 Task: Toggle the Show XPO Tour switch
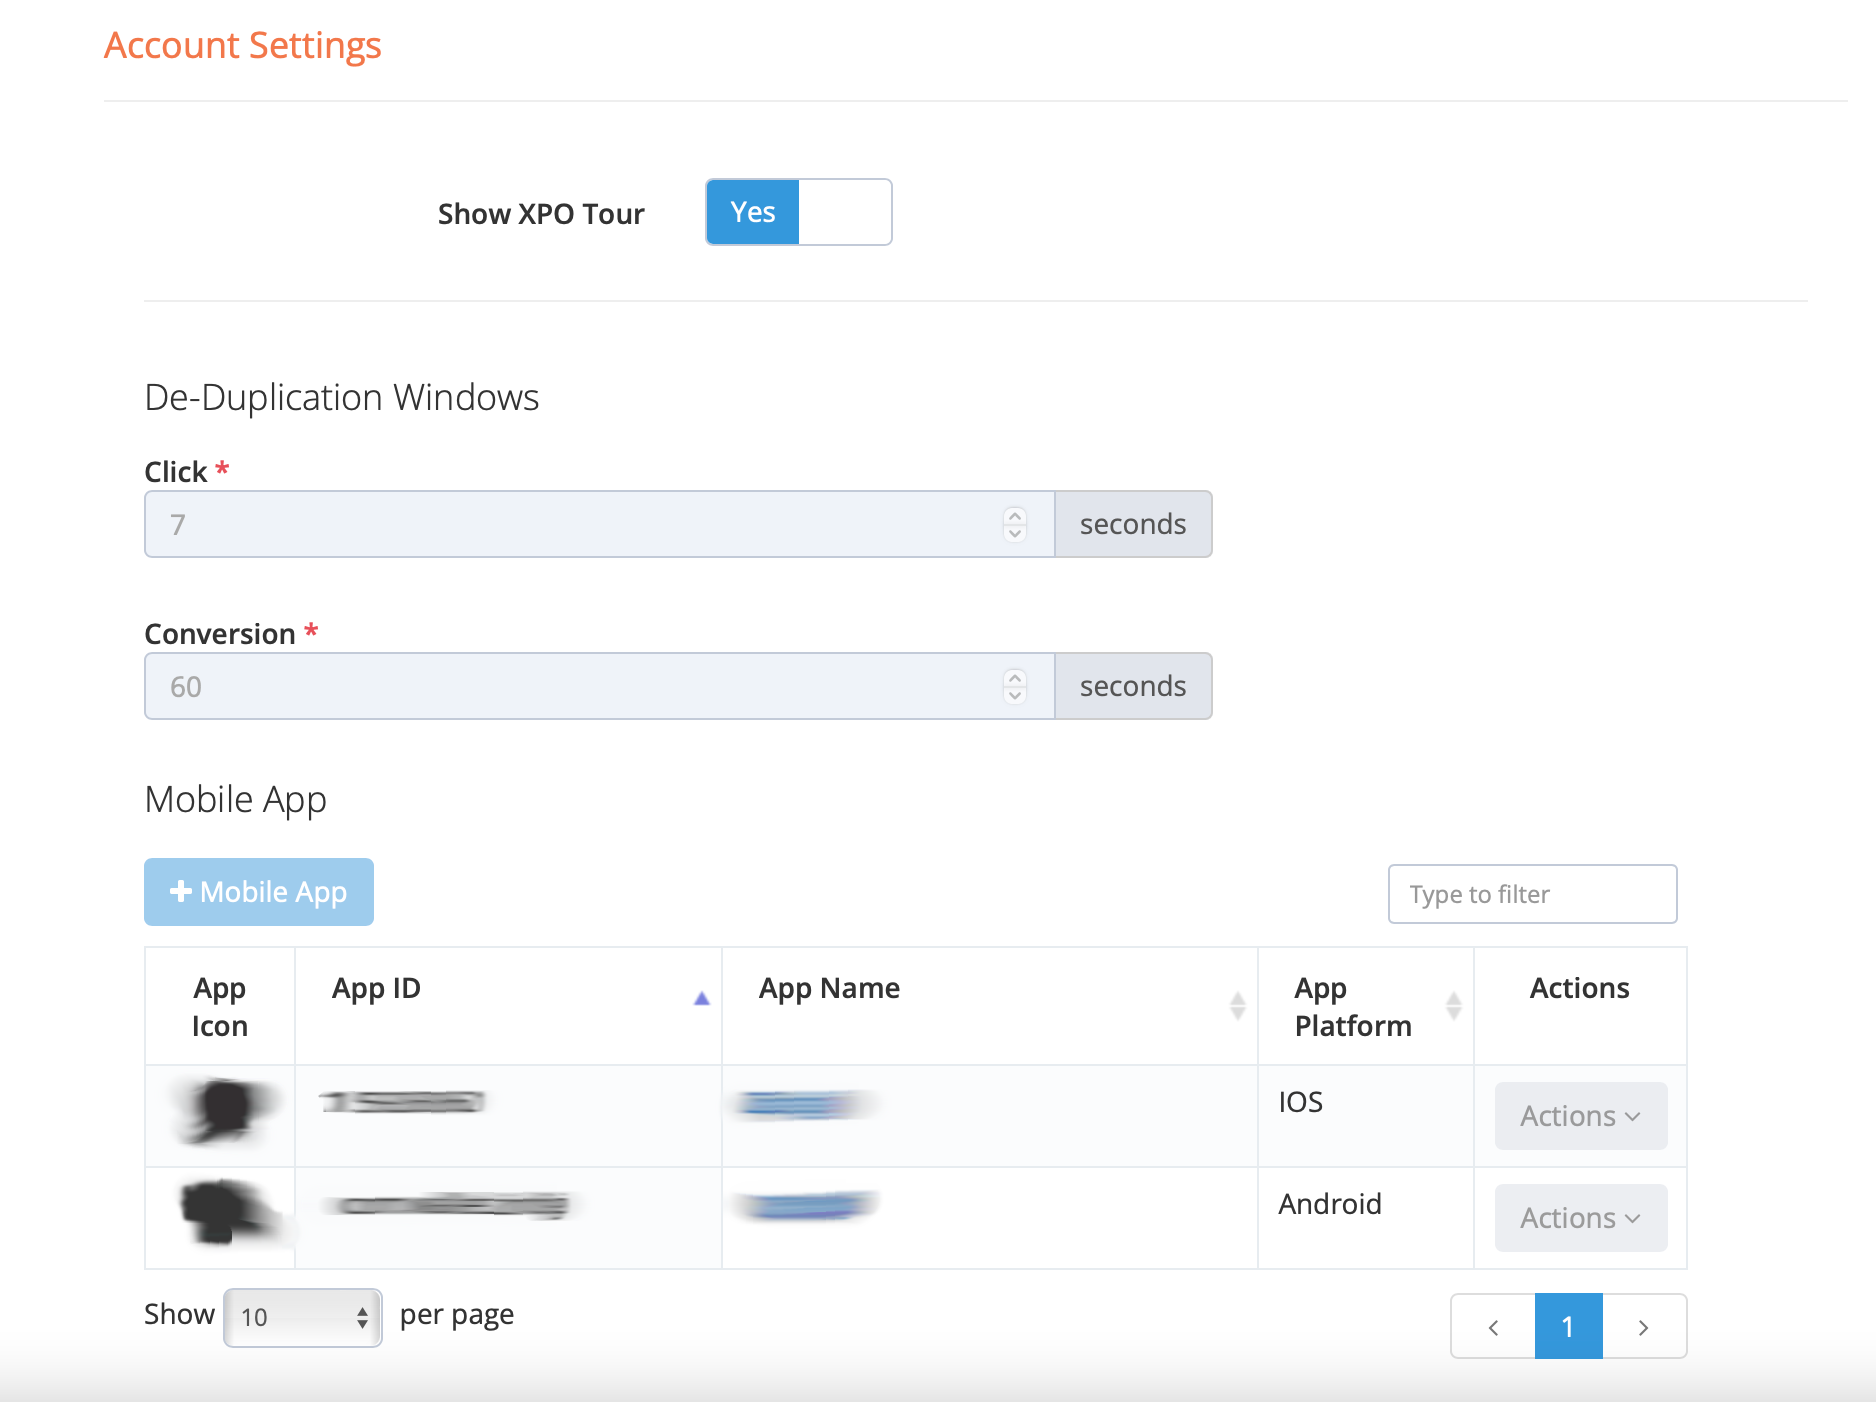tap(798, 212)
